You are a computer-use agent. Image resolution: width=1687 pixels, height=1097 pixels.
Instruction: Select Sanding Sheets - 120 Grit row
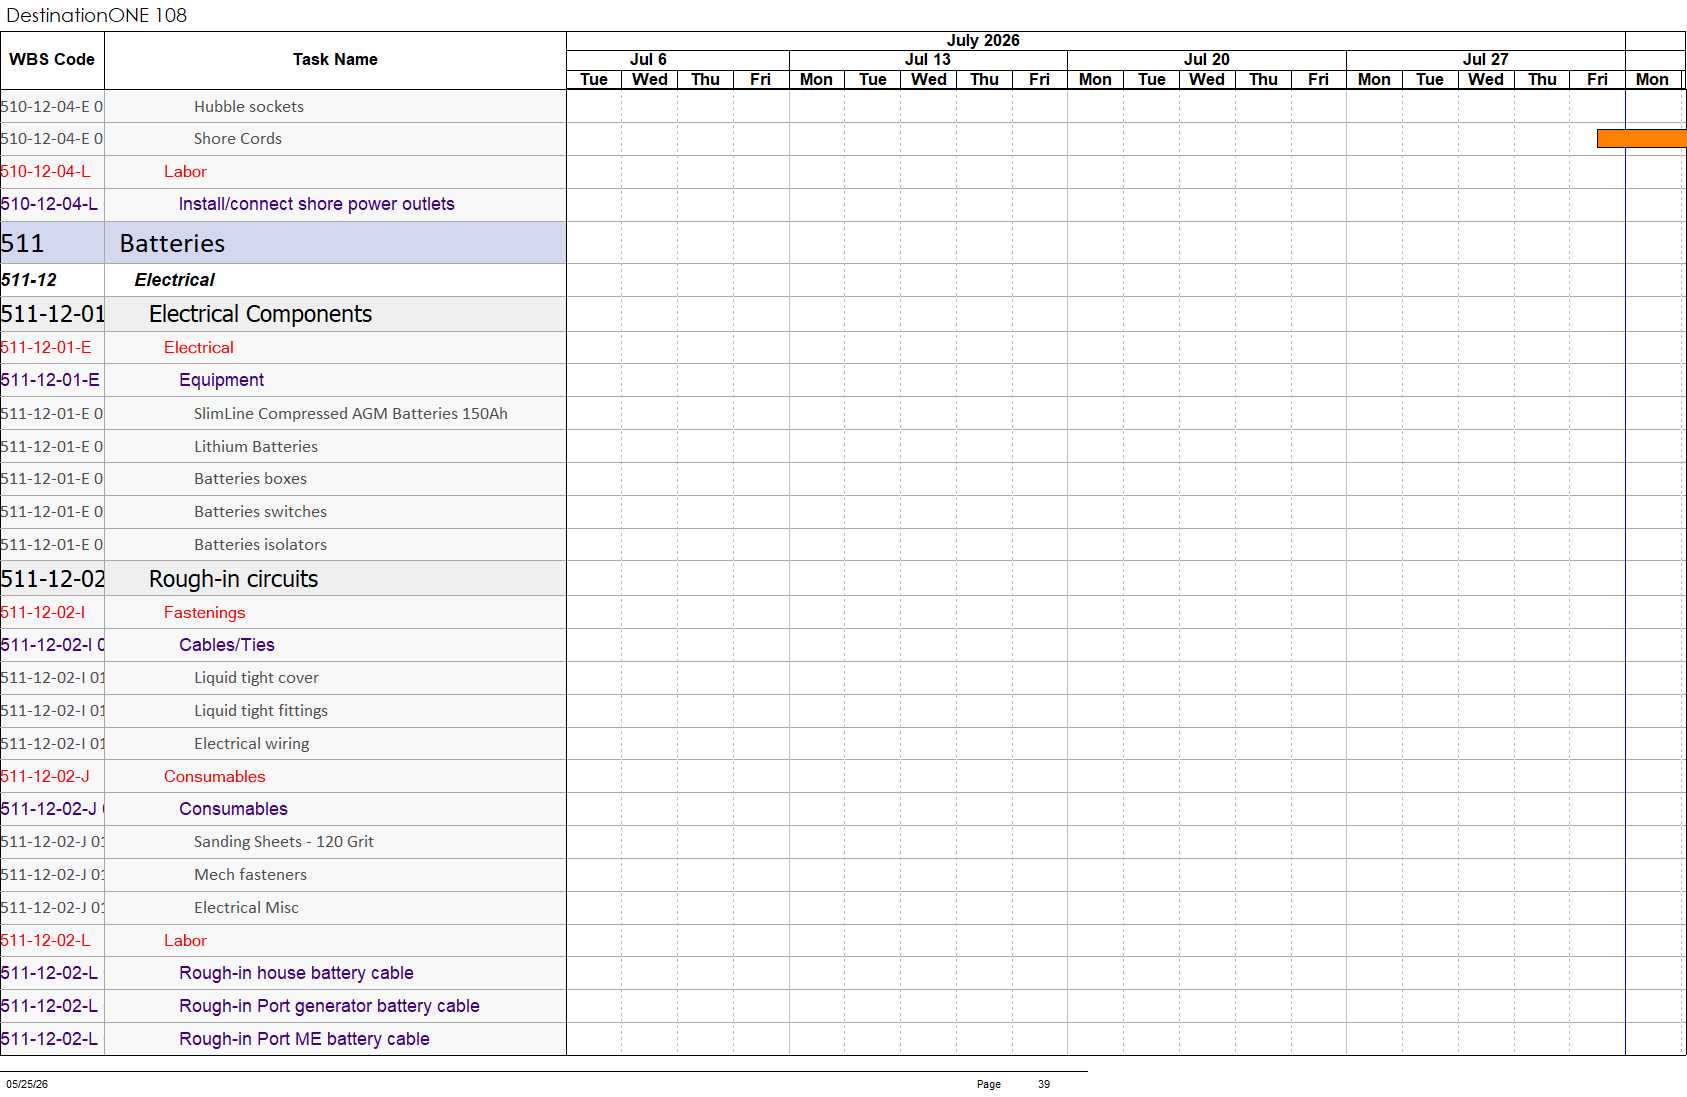click(x=283, y=842)
